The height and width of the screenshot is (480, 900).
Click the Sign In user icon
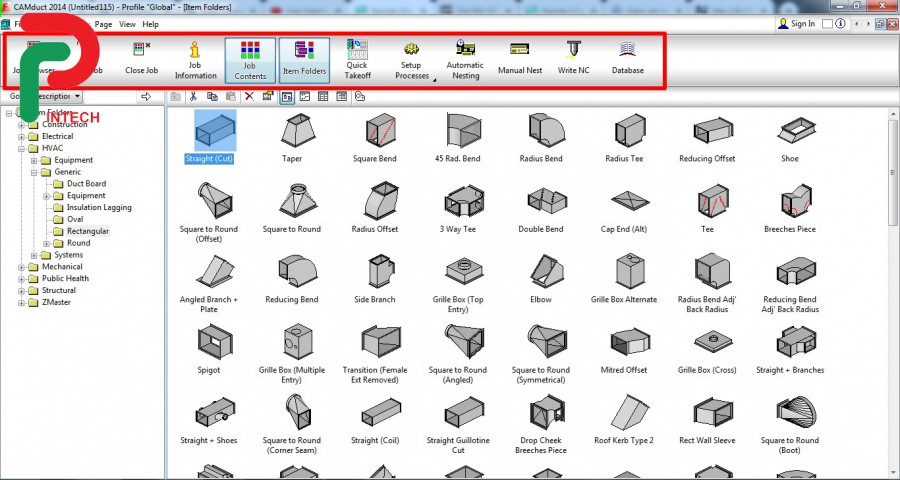click(783, 24)
